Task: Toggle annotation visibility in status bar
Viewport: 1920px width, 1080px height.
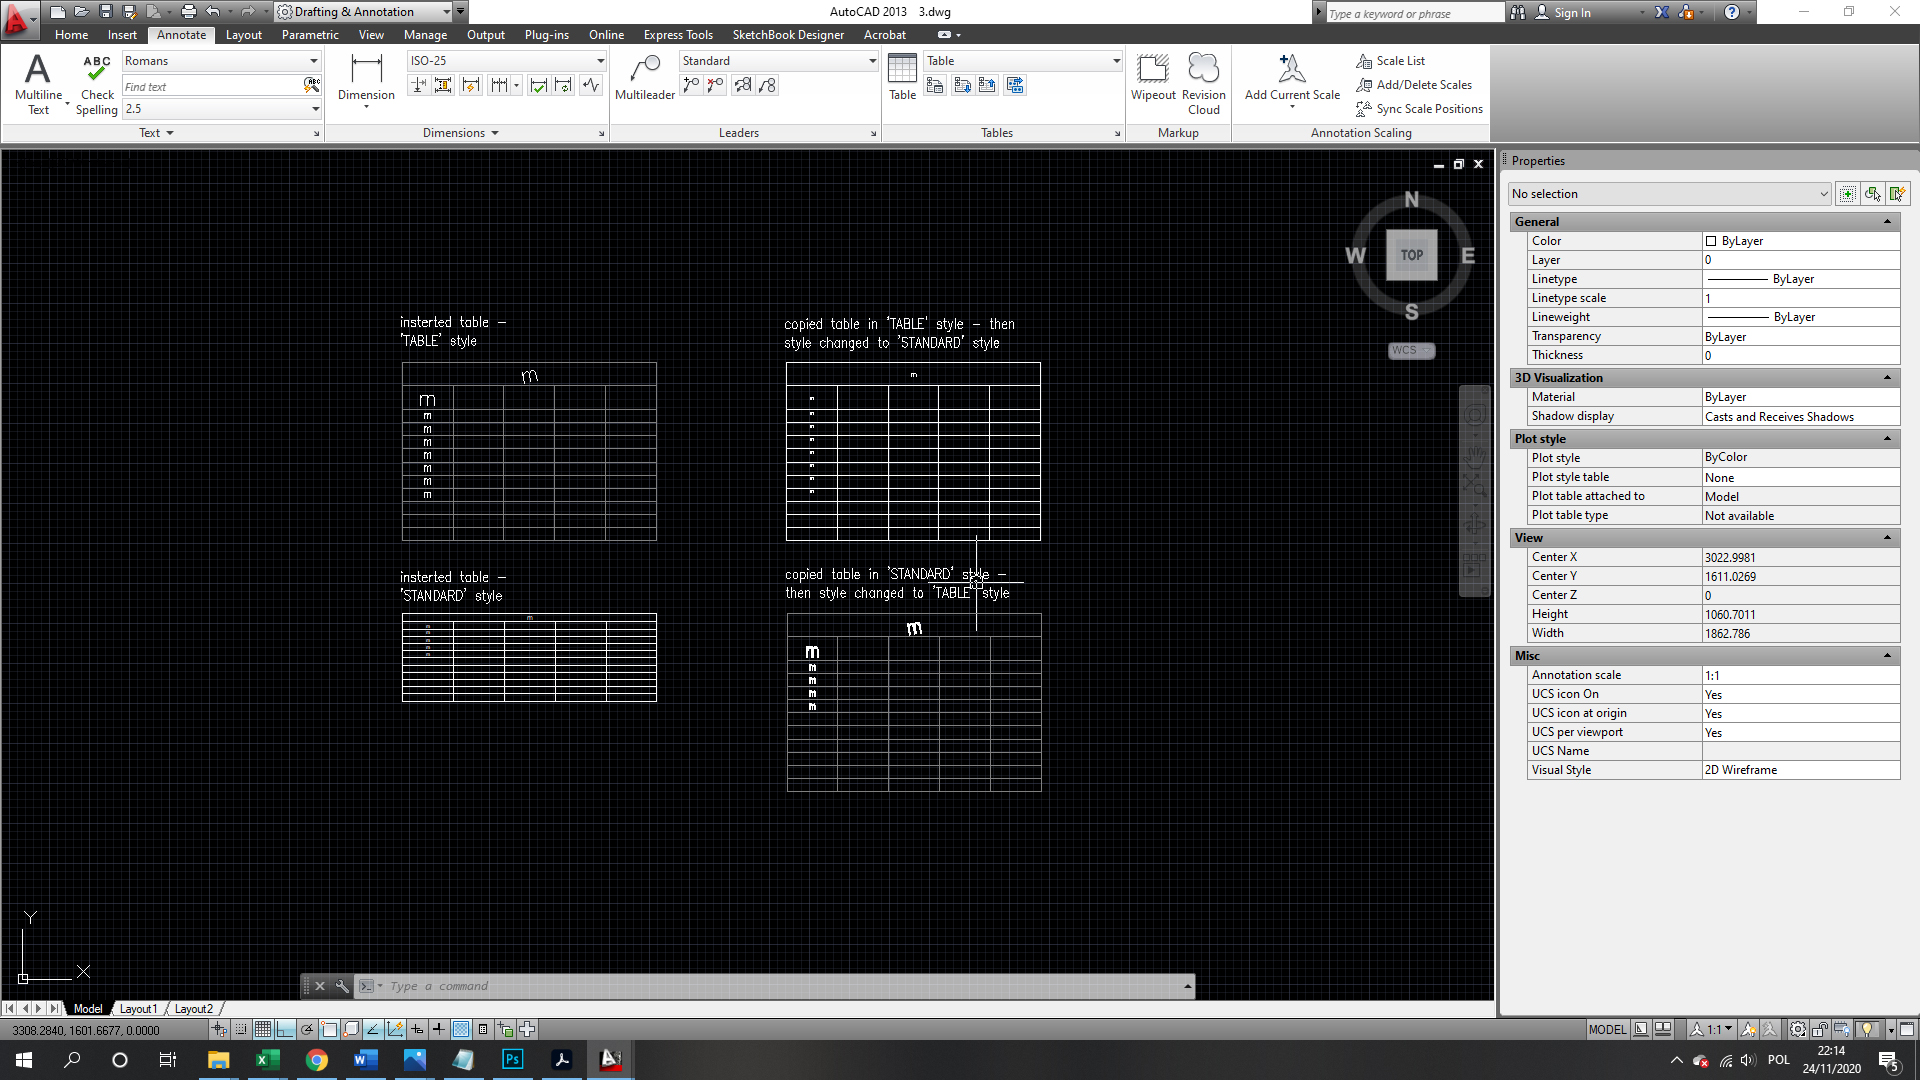Action: (x=1748, y=1029)
